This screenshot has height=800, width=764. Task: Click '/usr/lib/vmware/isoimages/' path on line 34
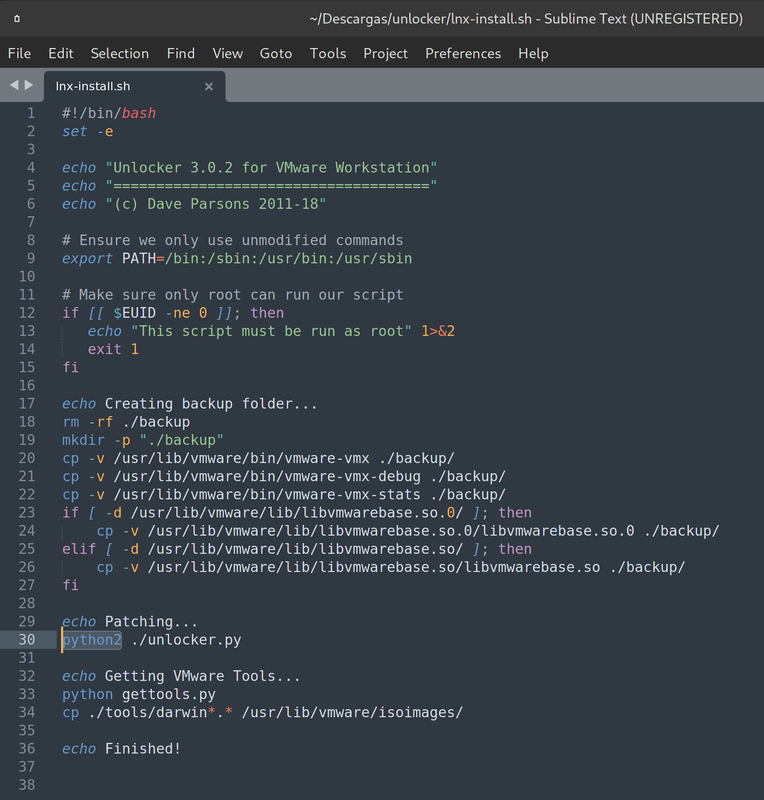coord(352,712)
